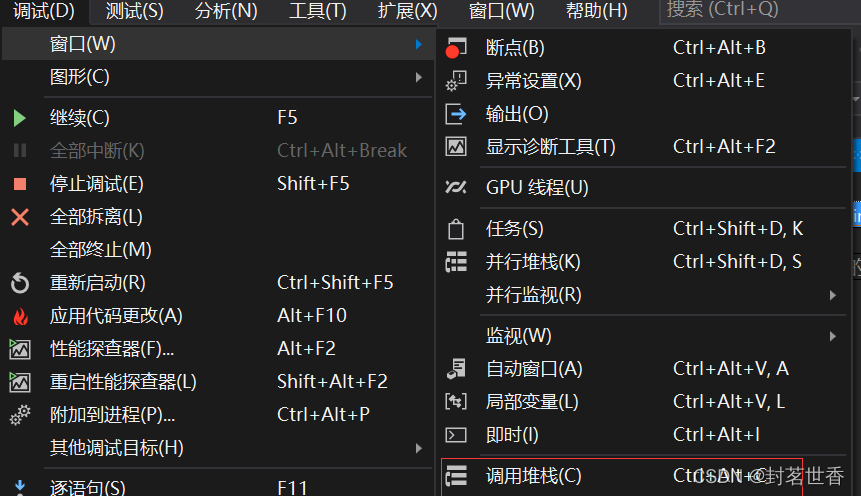Expand the Parallel Watch (并行监视) submenu
861x496 pixels.
click(x=832, y=295)
